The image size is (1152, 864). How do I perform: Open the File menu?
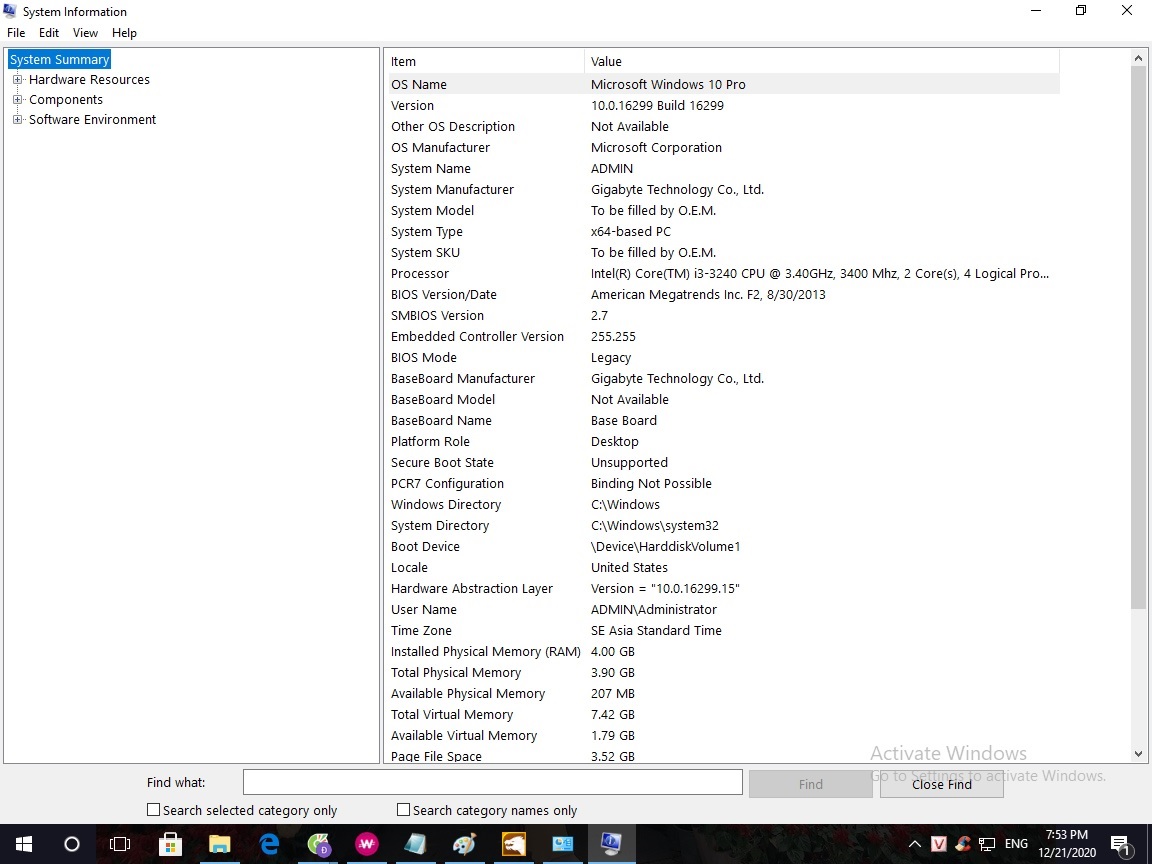tap(16, 33)
